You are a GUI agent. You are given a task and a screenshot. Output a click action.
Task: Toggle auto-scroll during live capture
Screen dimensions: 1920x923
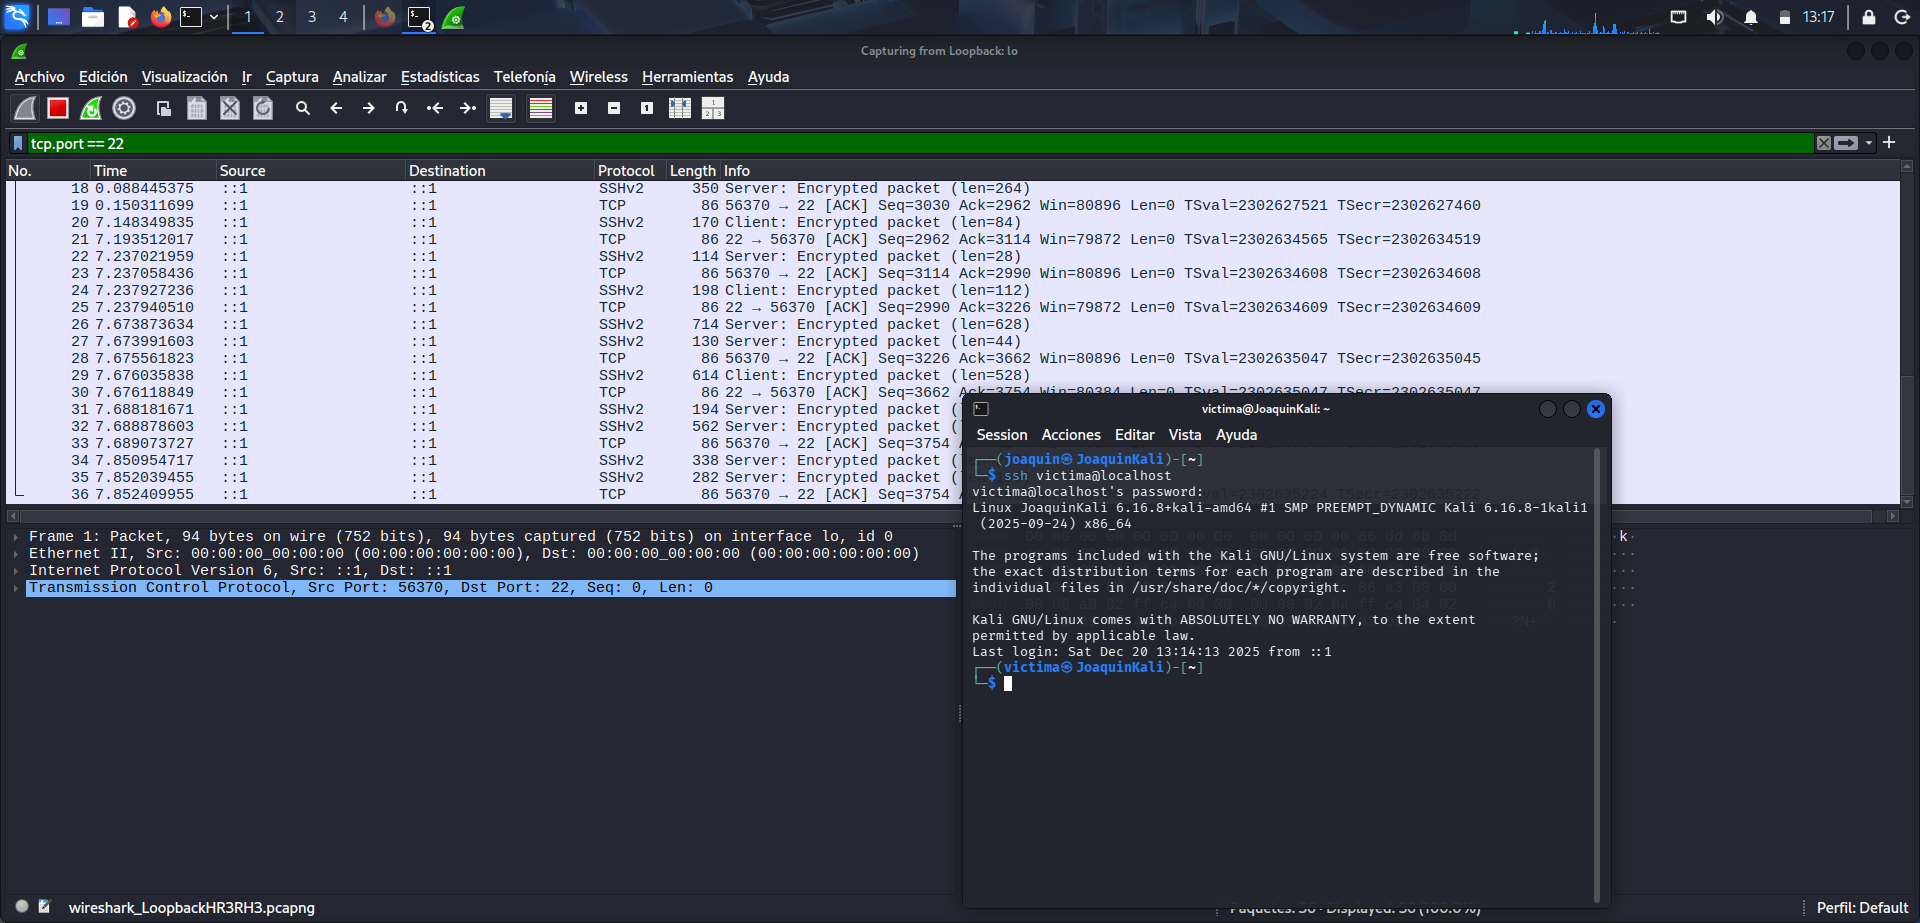pos(500,108)
